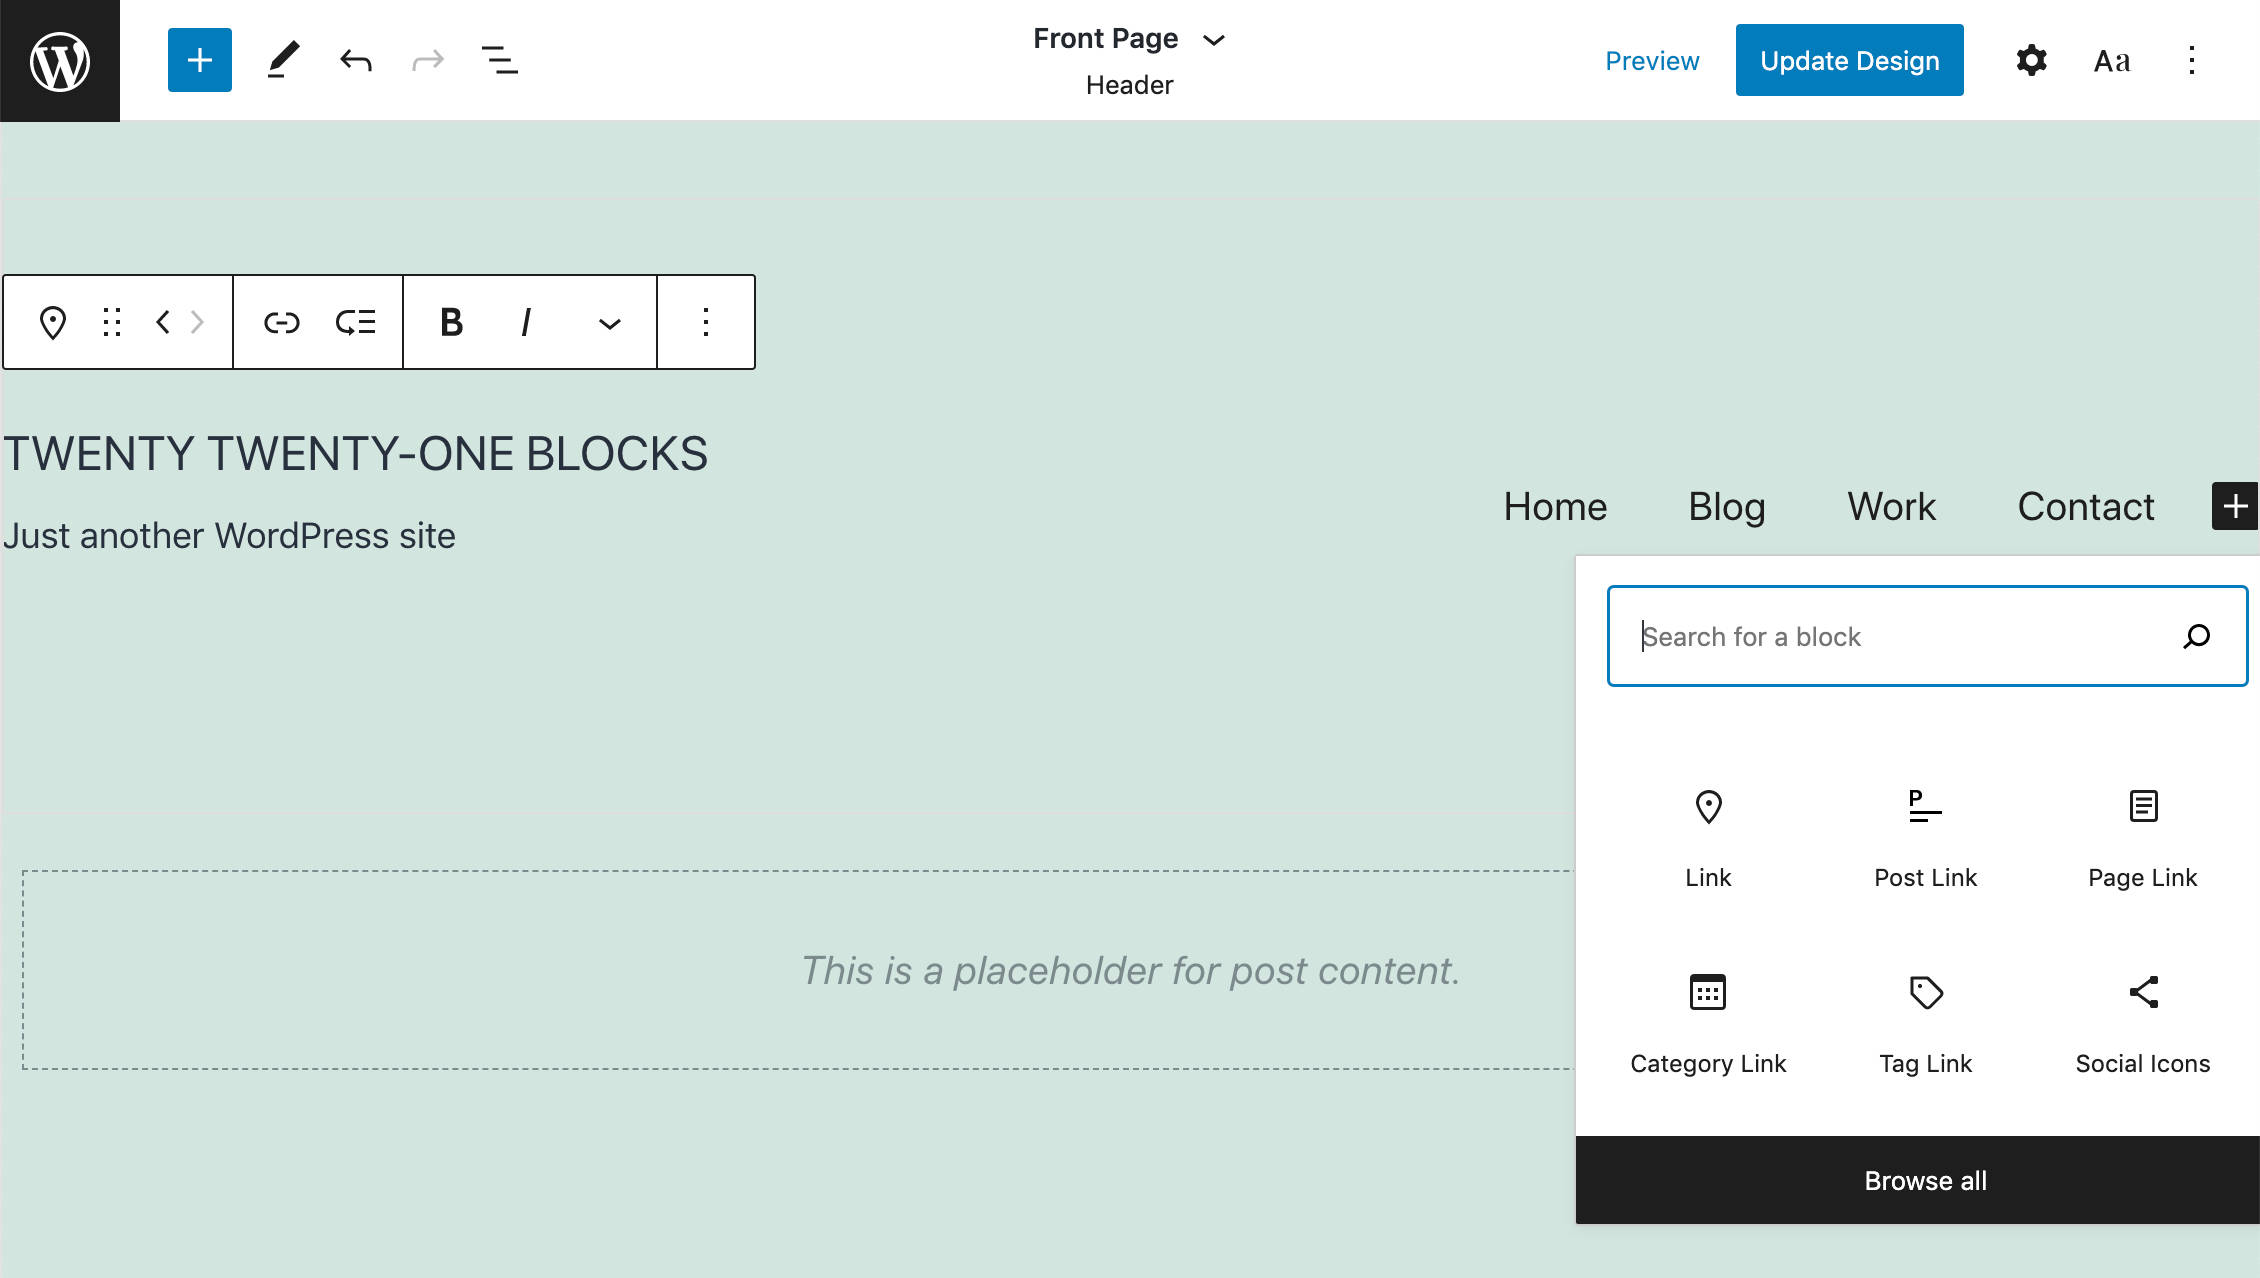Click the block inserter plus icon
2260x1278 pixels.
click(199, 59)
